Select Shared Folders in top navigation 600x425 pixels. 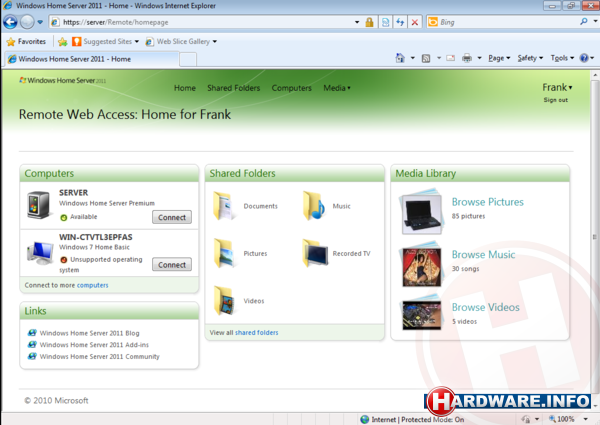[x=233, y=88]
